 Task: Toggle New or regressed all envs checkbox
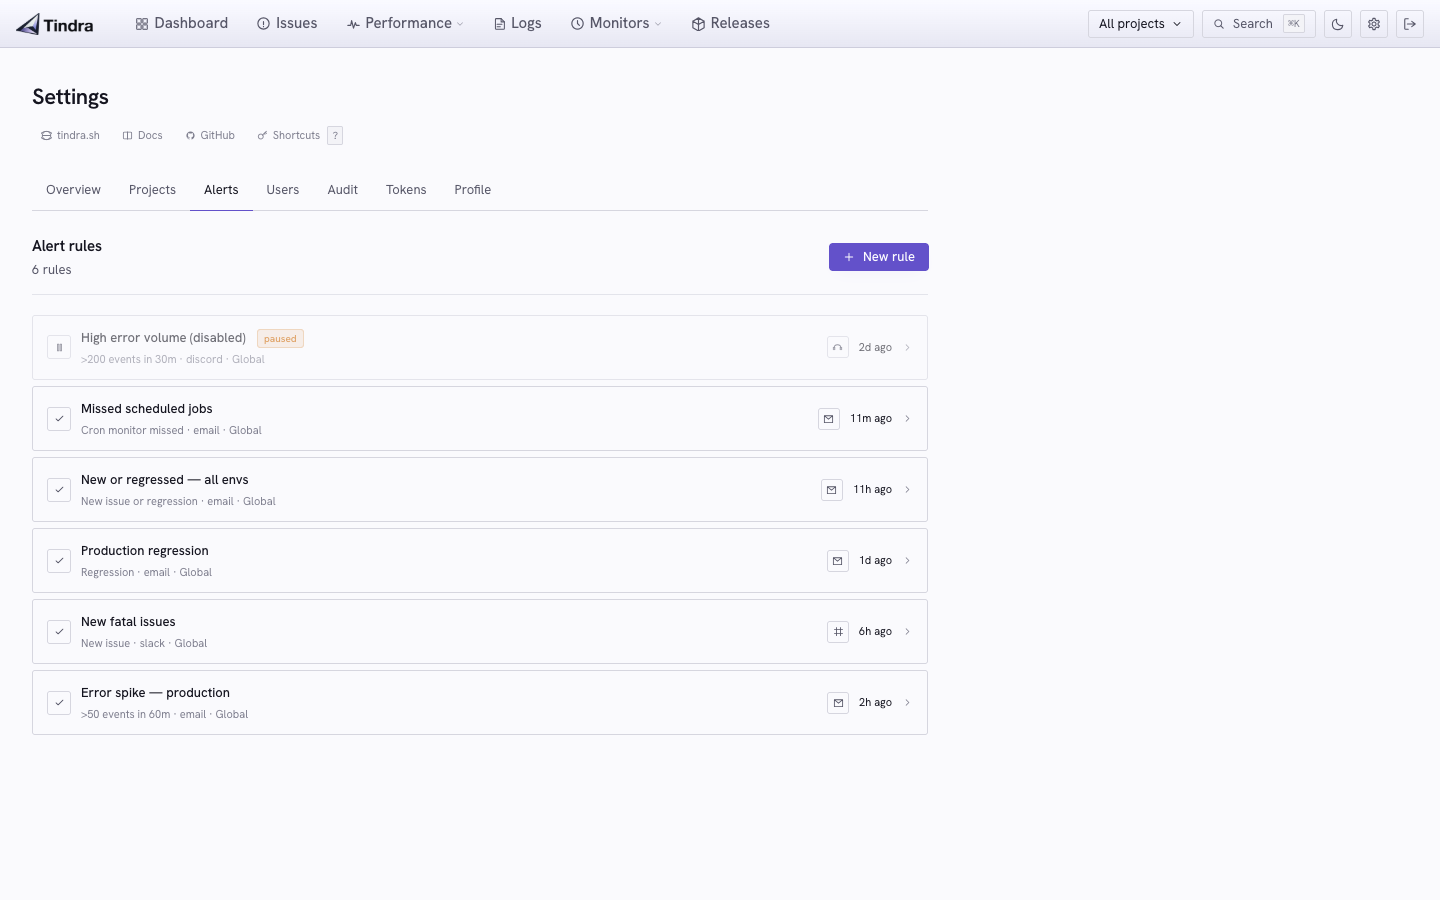point(59,489)
